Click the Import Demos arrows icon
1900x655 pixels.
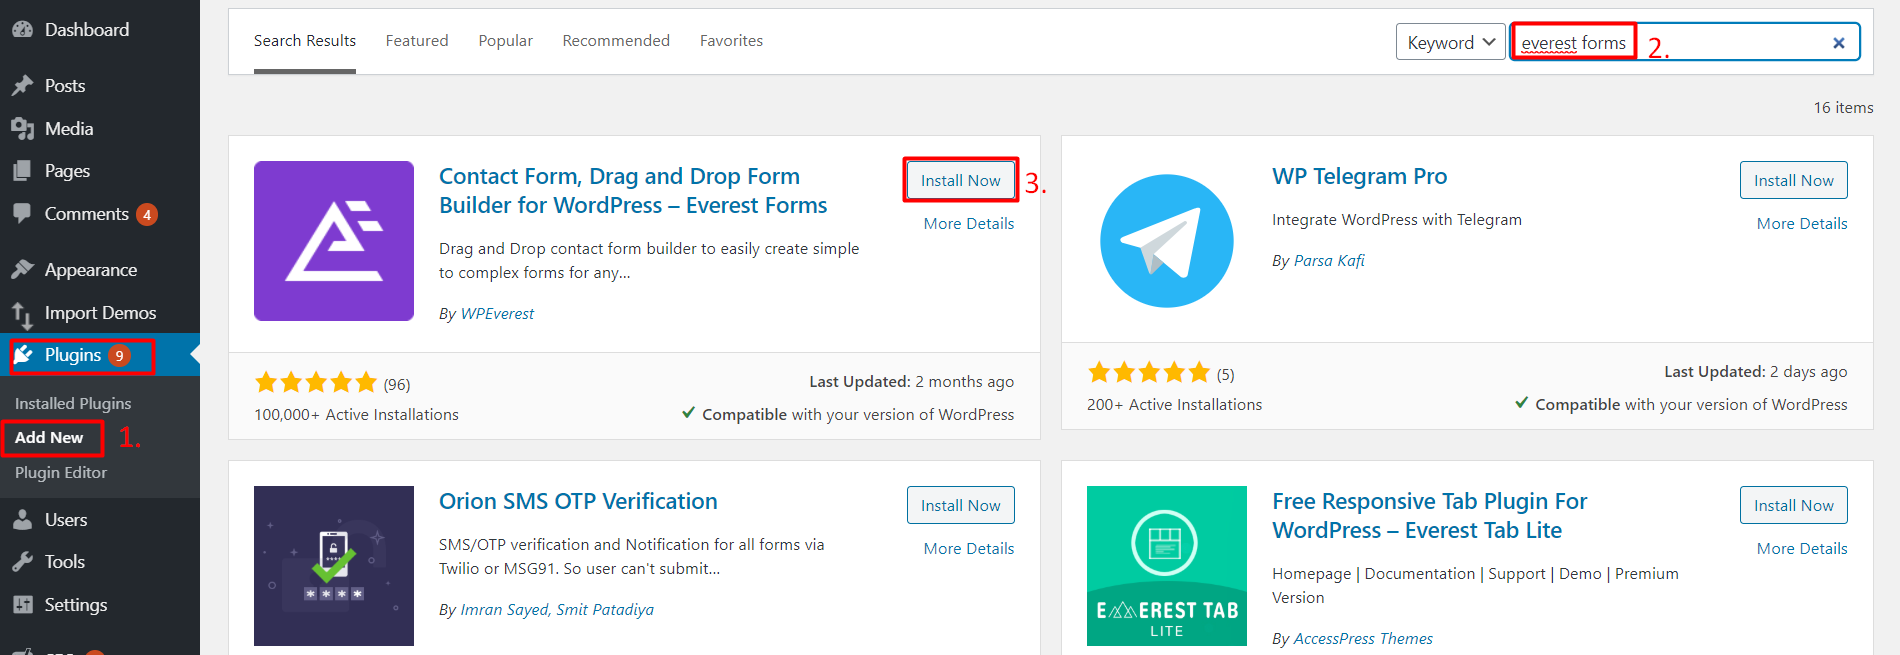(22, 315)
